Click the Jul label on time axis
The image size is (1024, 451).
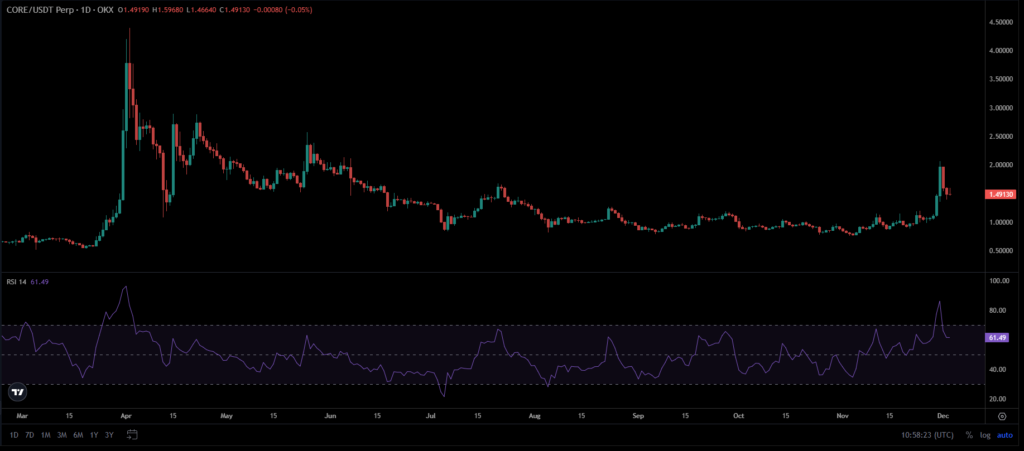pyautogui.click(x=432, y=416)
